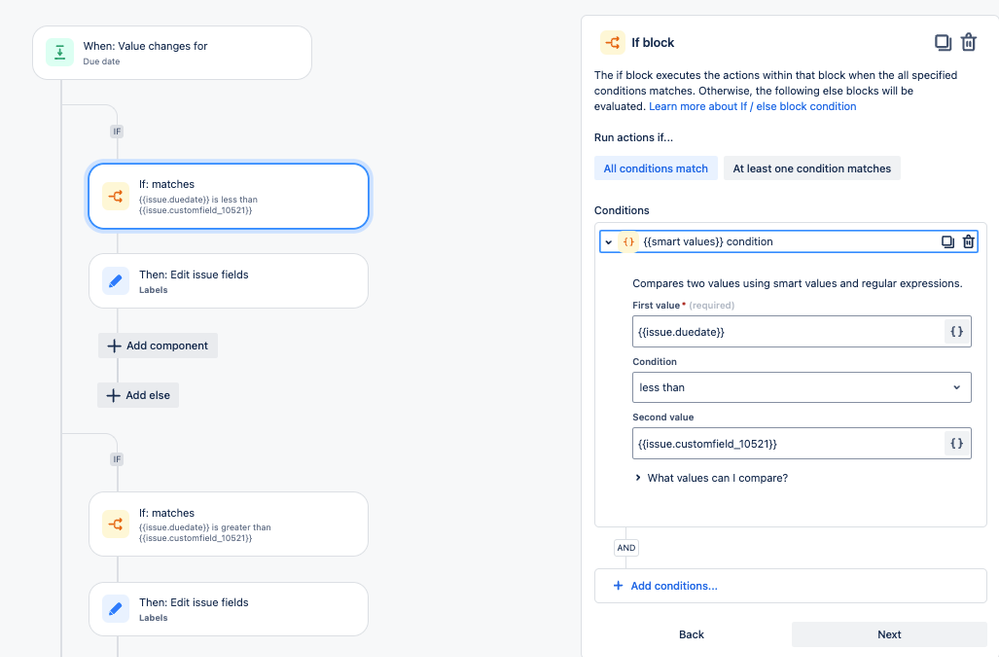Collapse the smart values condition section
Screen dimensions: 999x657
(608, 242)
